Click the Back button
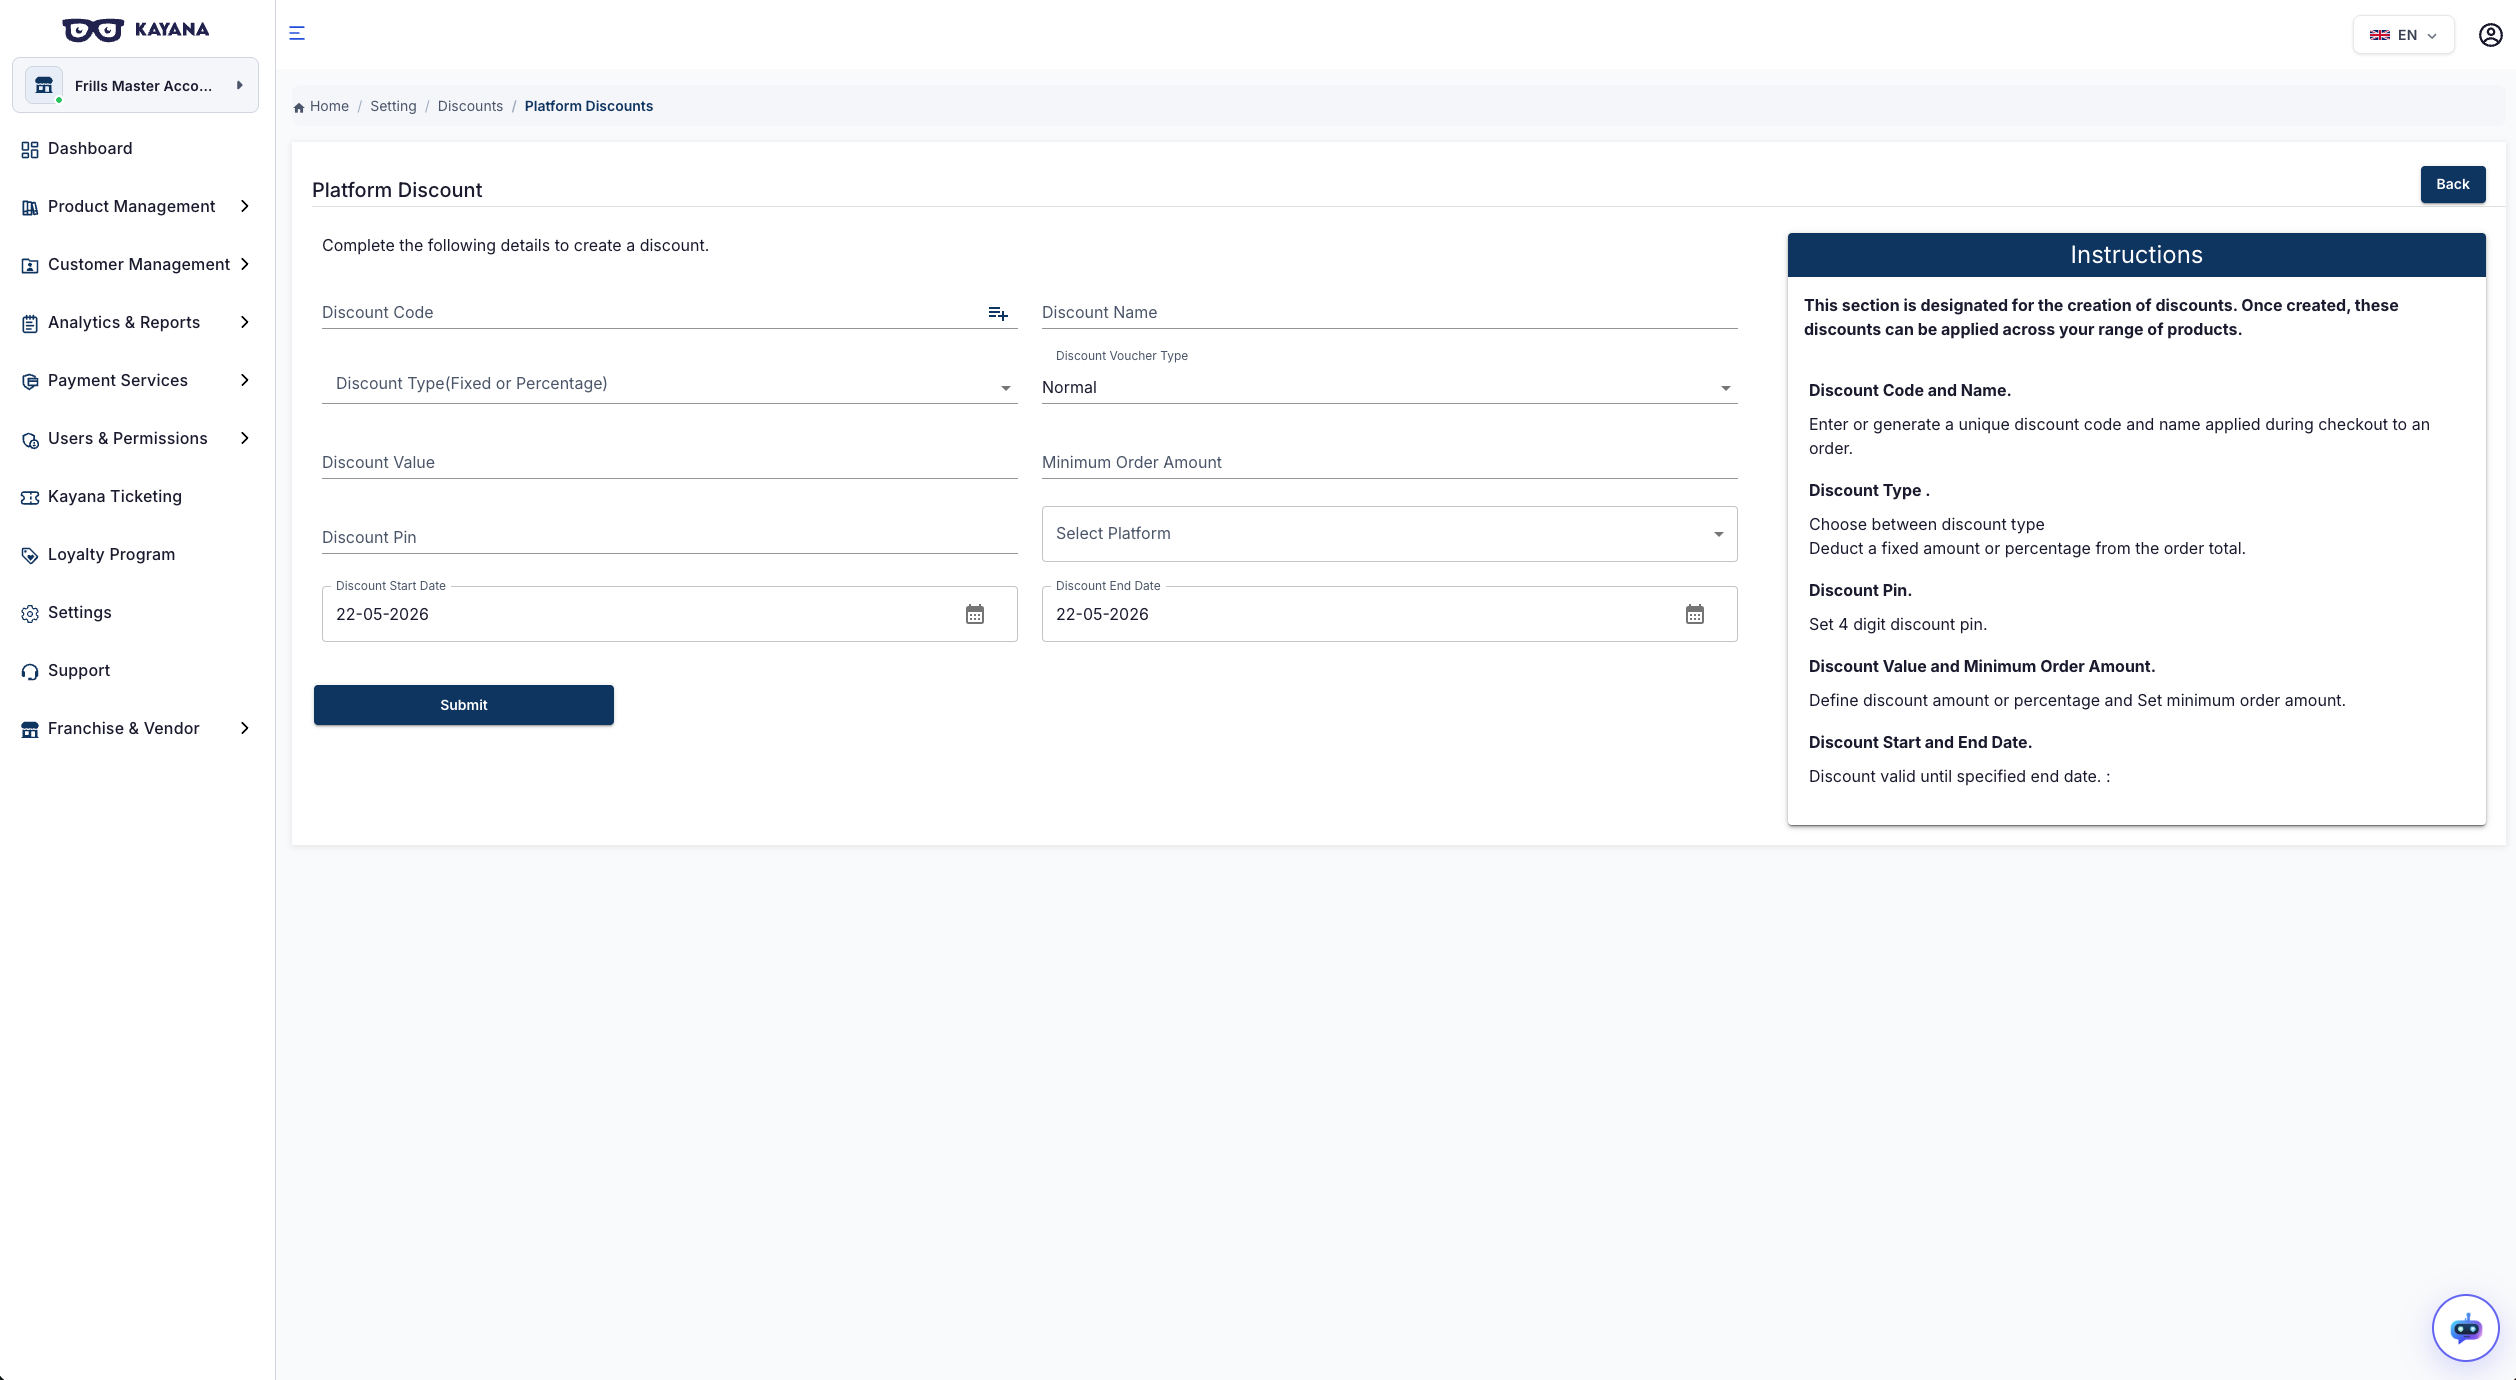 (2452, 184)
